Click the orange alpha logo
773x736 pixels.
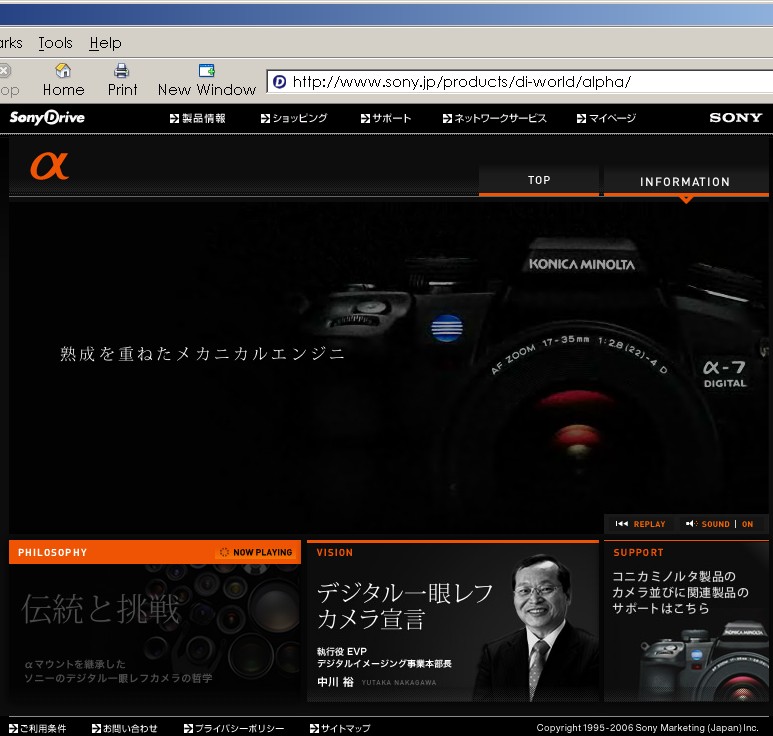(x=49, y=164)
